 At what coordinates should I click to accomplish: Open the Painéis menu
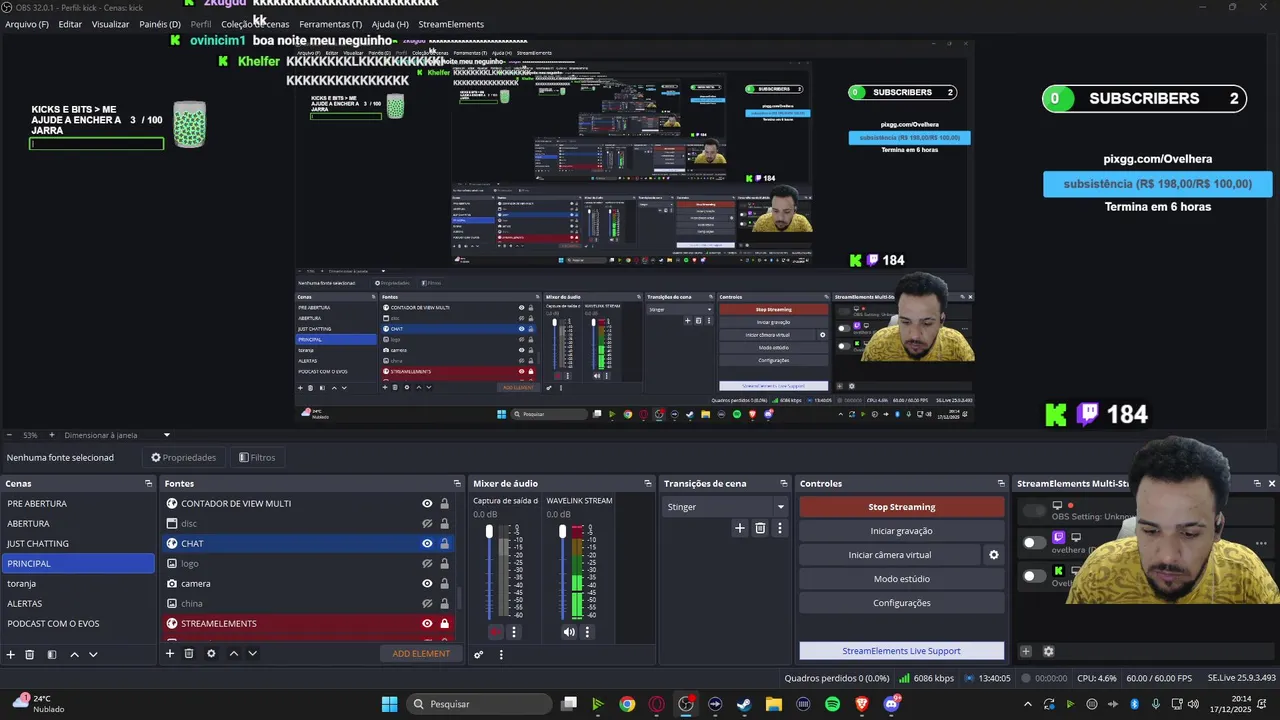(x=160, y=24)
